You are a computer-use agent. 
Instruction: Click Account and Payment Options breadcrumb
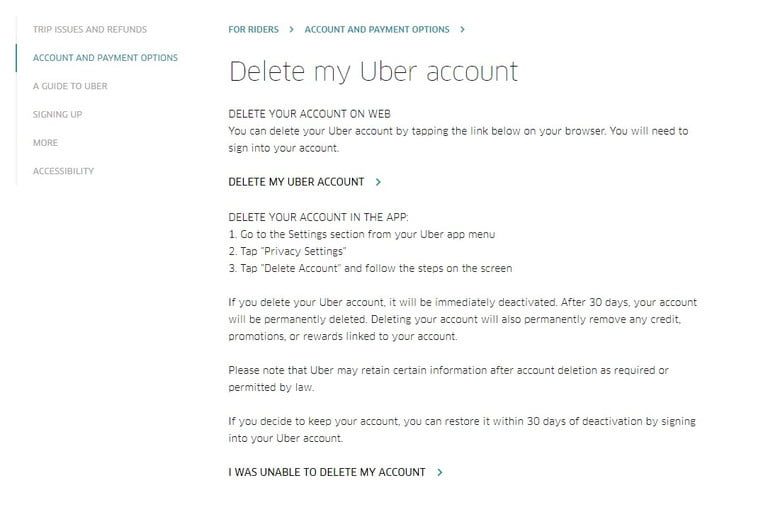point(376,30)
